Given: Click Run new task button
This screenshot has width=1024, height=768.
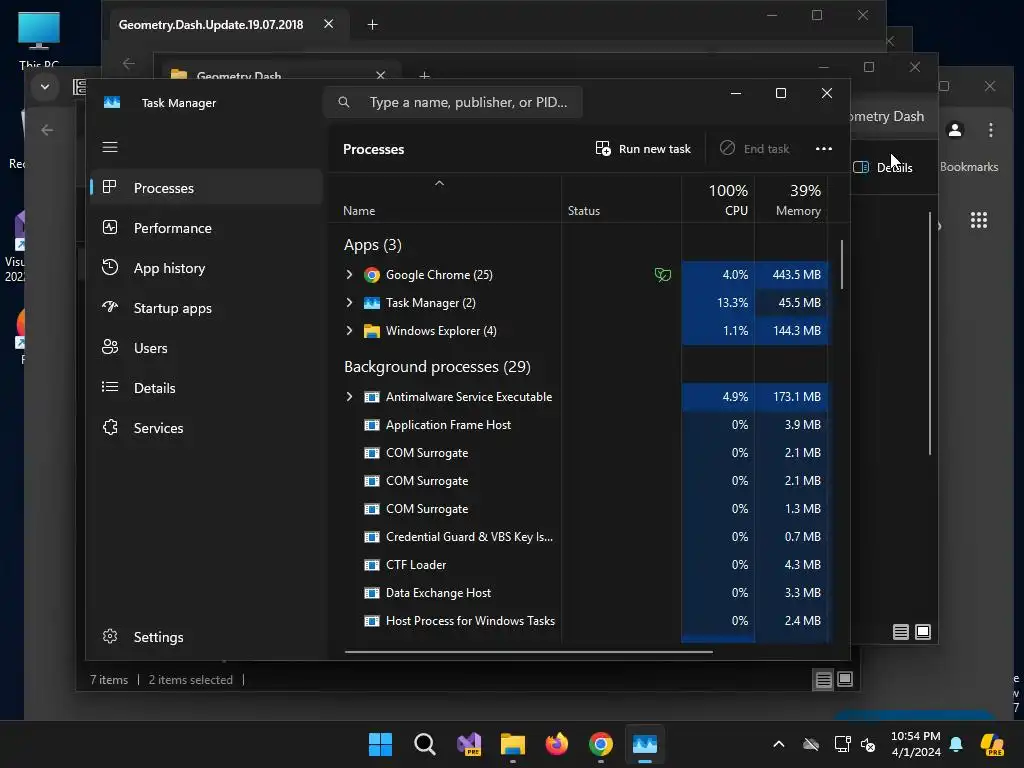Looking at the screenshot, I should point(643,149).
